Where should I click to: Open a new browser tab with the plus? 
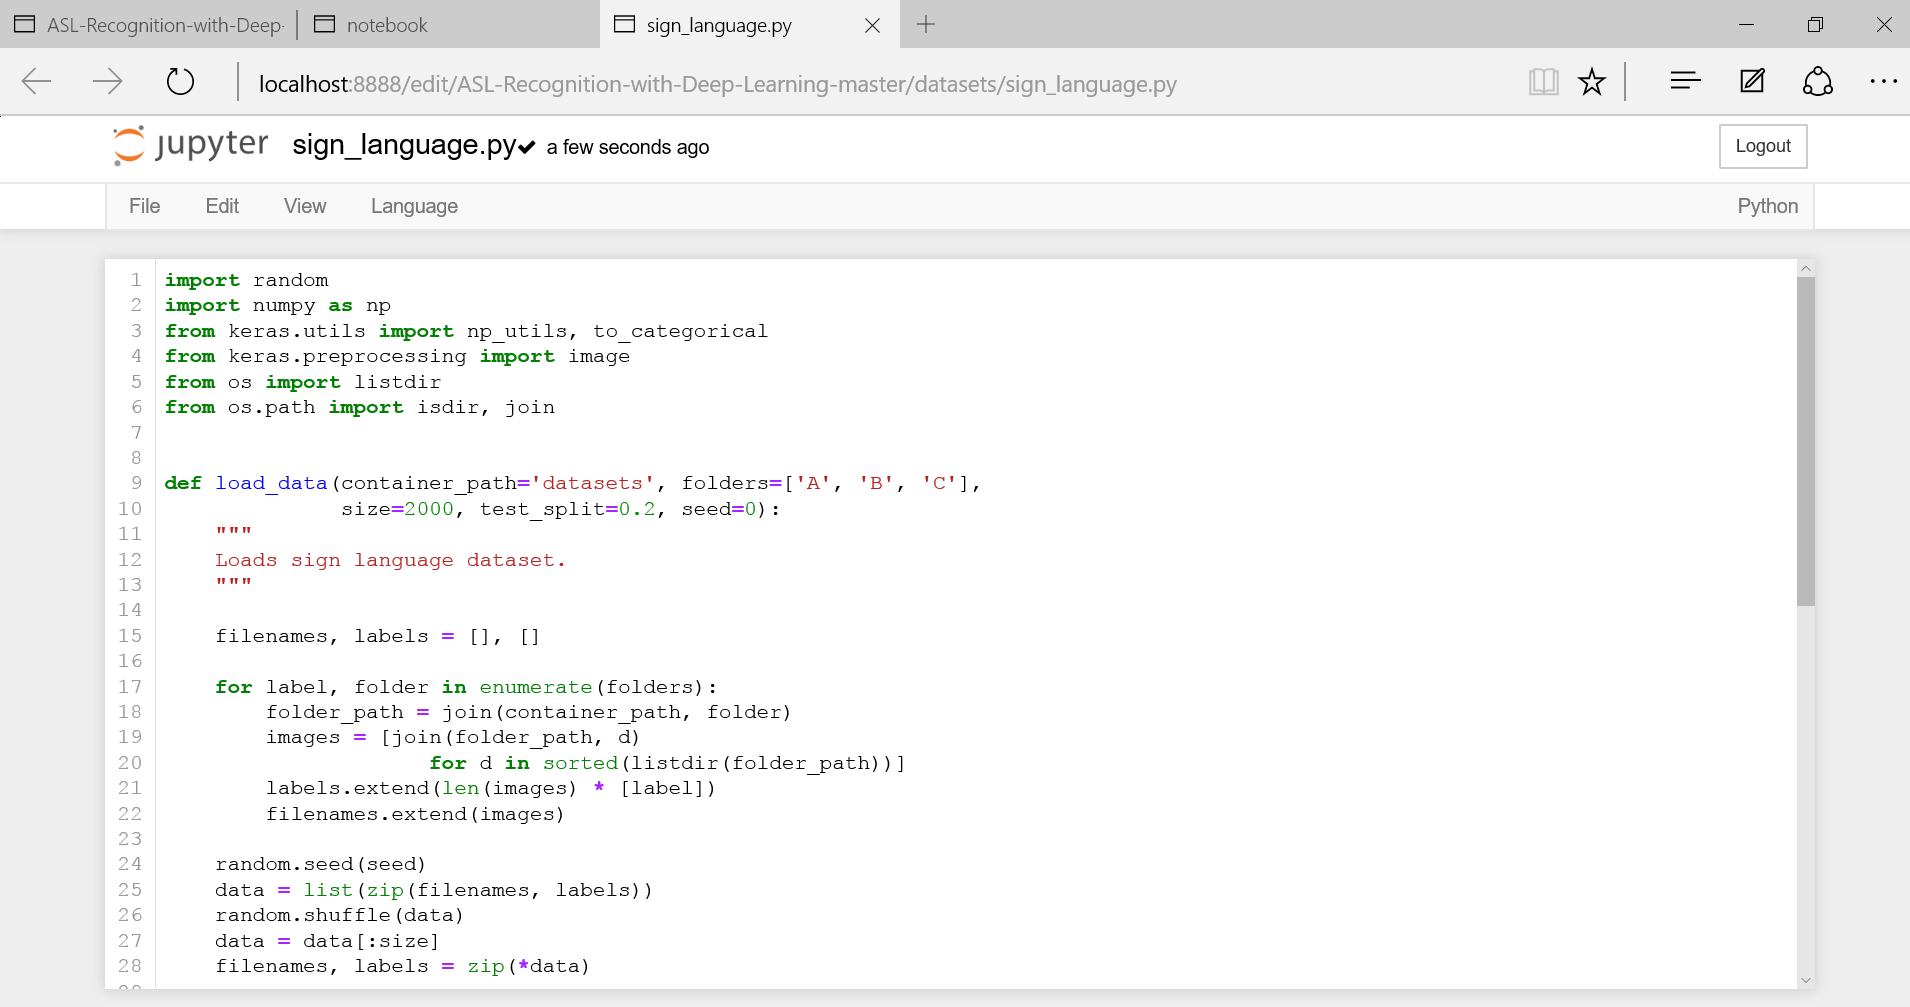(924, 24)
